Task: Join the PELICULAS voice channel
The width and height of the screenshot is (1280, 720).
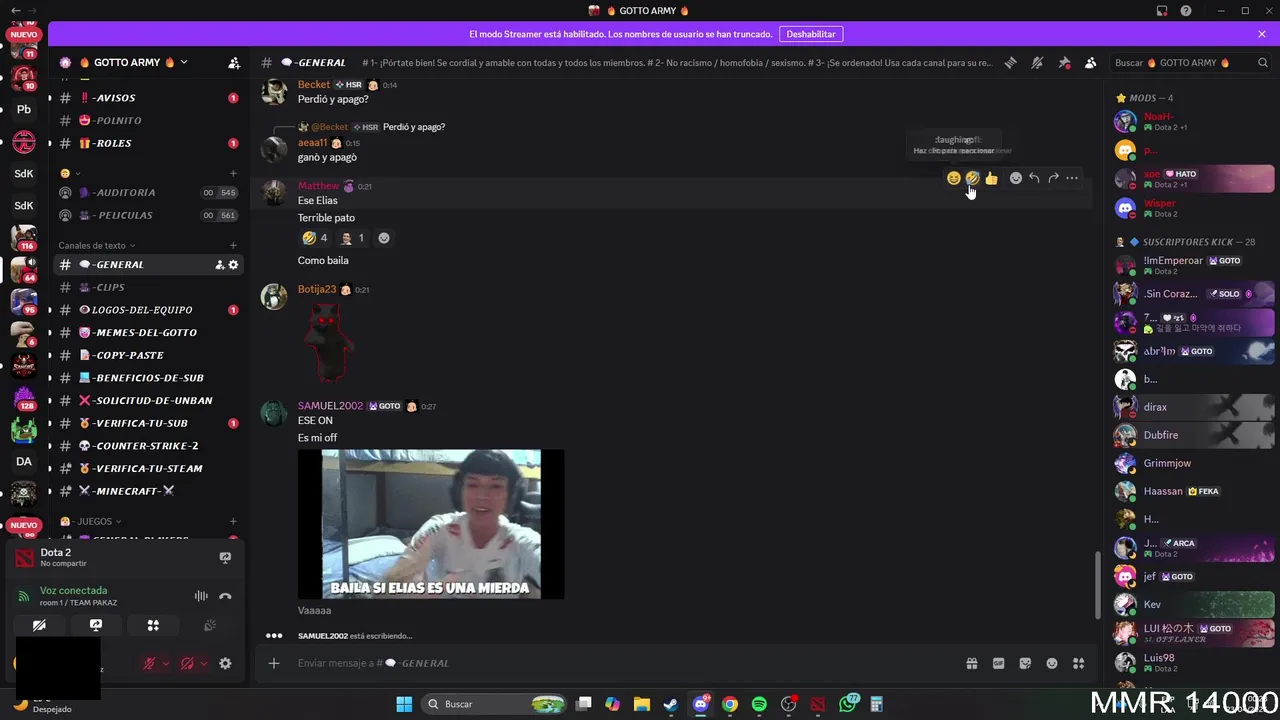Action: coord(147,215)
